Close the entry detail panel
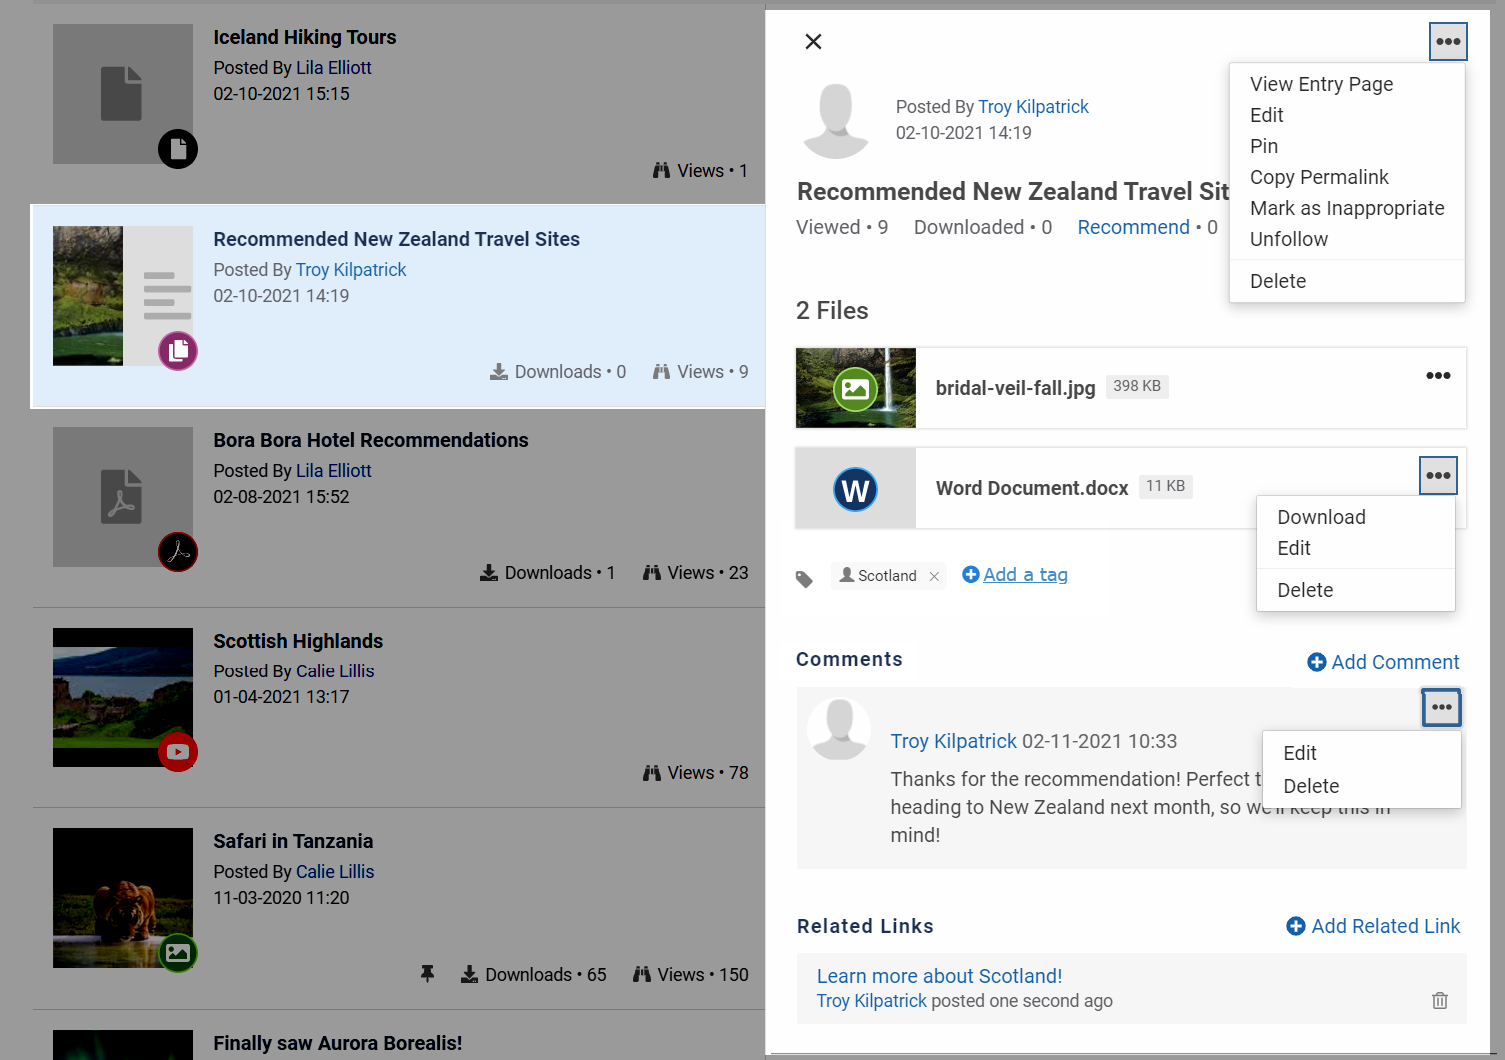The width and height of the screenshot is (1505, 1060). pos(813,41)
